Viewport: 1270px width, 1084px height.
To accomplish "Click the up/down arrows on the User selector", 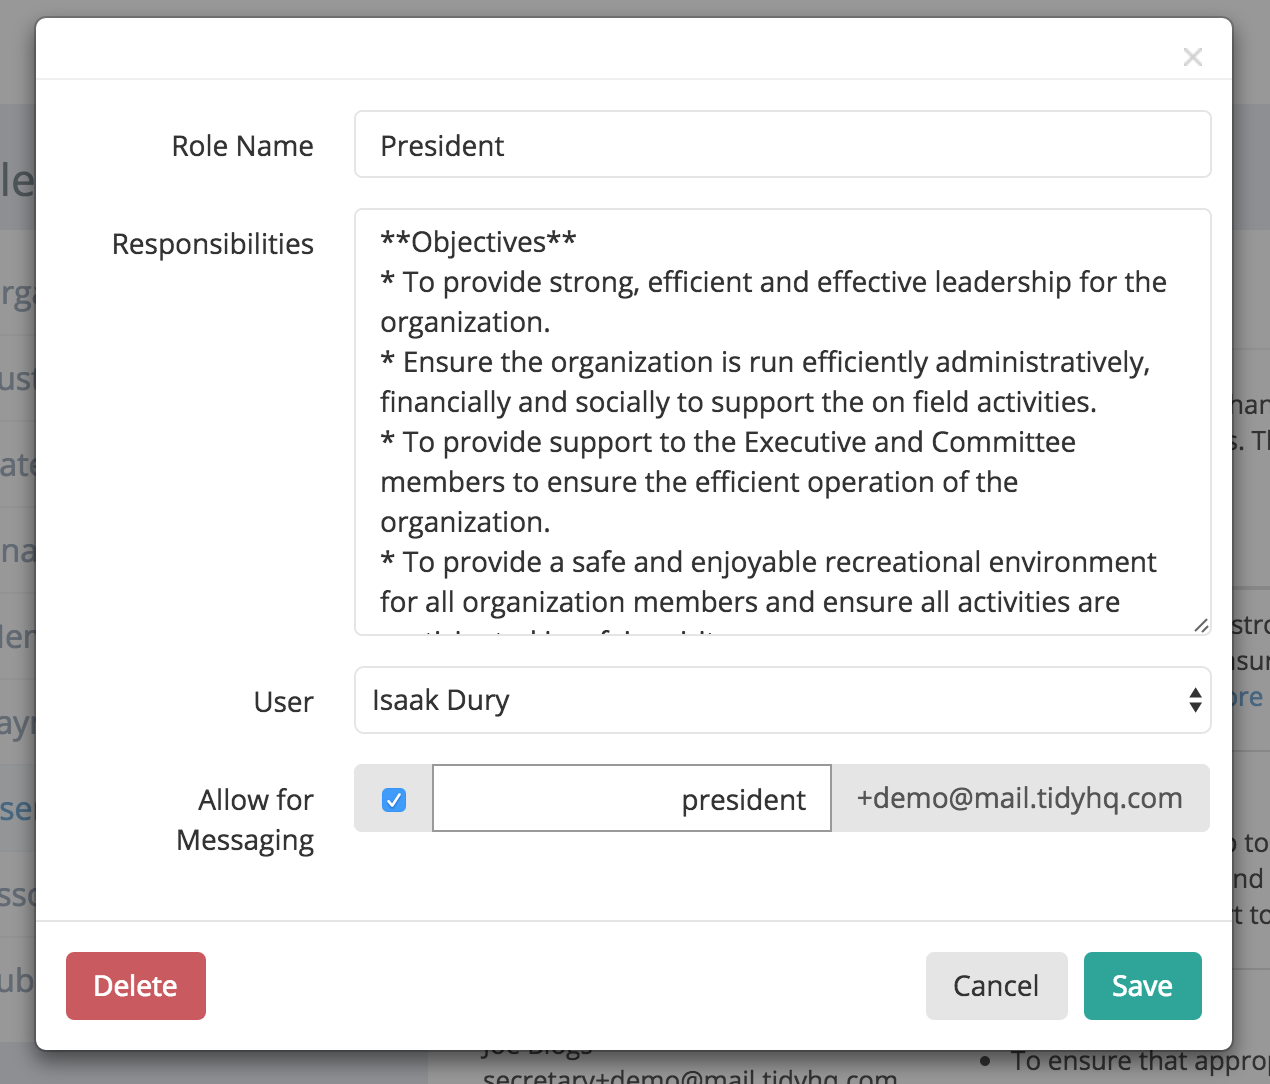I will (x=1196, y=700).
